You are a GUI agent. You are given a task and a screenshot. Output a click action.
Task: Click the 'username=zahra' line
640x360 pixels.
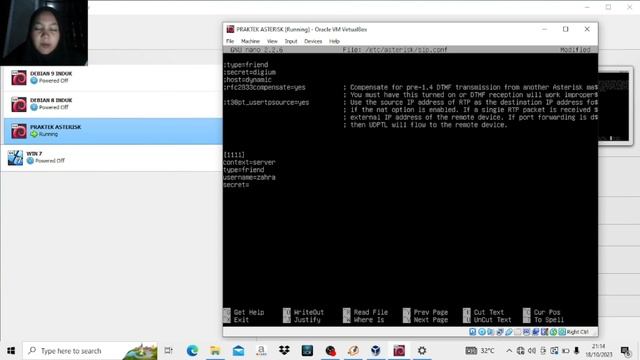point(249,177)
